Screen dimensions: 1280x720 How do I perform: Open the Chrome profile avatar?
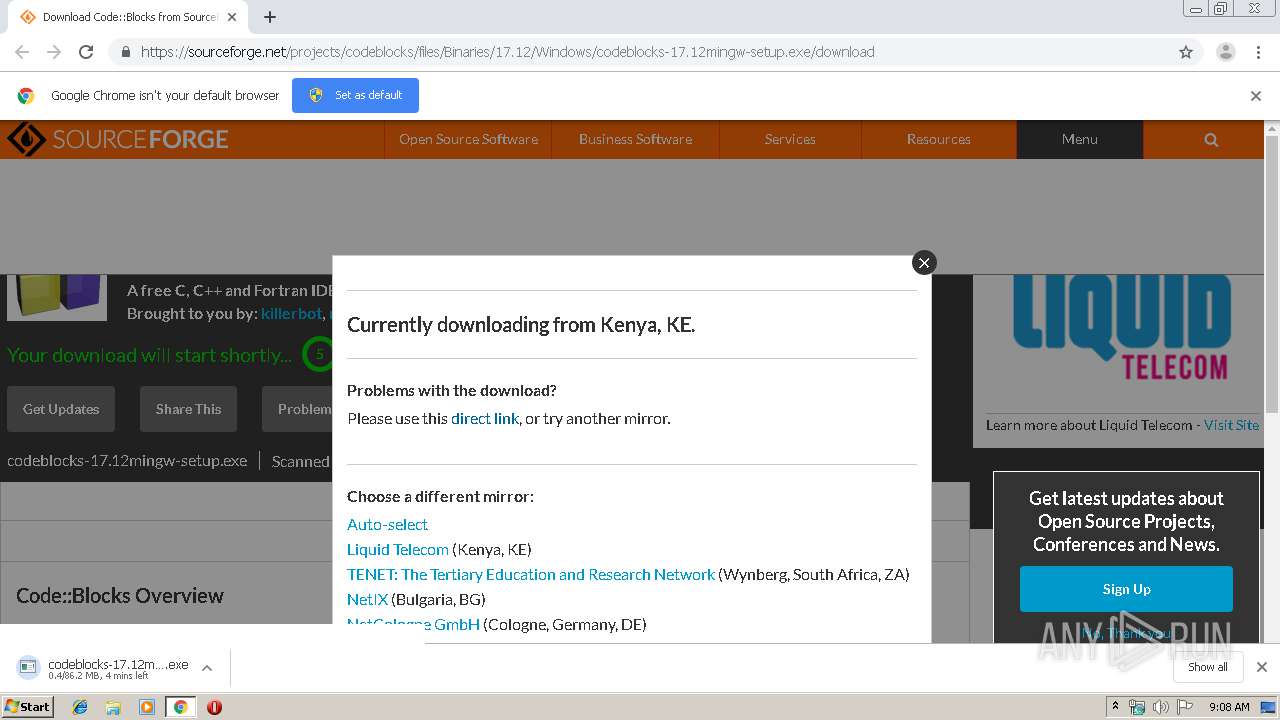pos(1225,52)
